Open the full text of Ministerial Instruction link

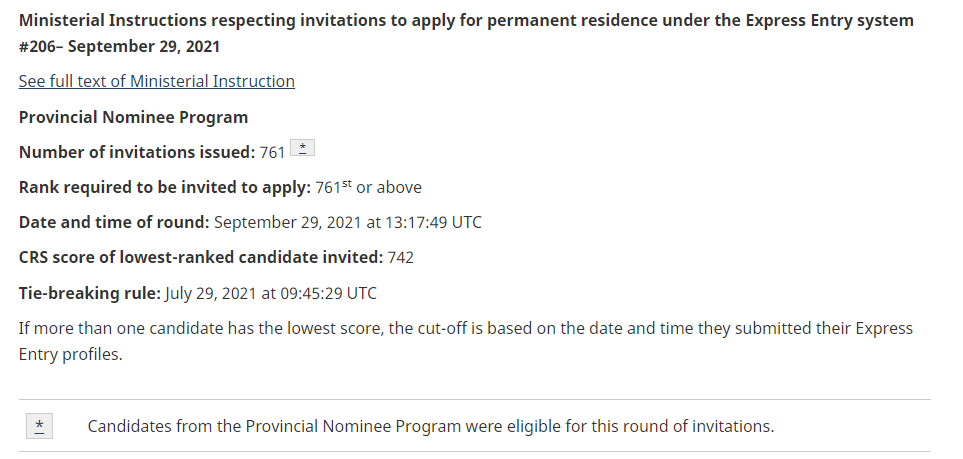coord(156,81)
